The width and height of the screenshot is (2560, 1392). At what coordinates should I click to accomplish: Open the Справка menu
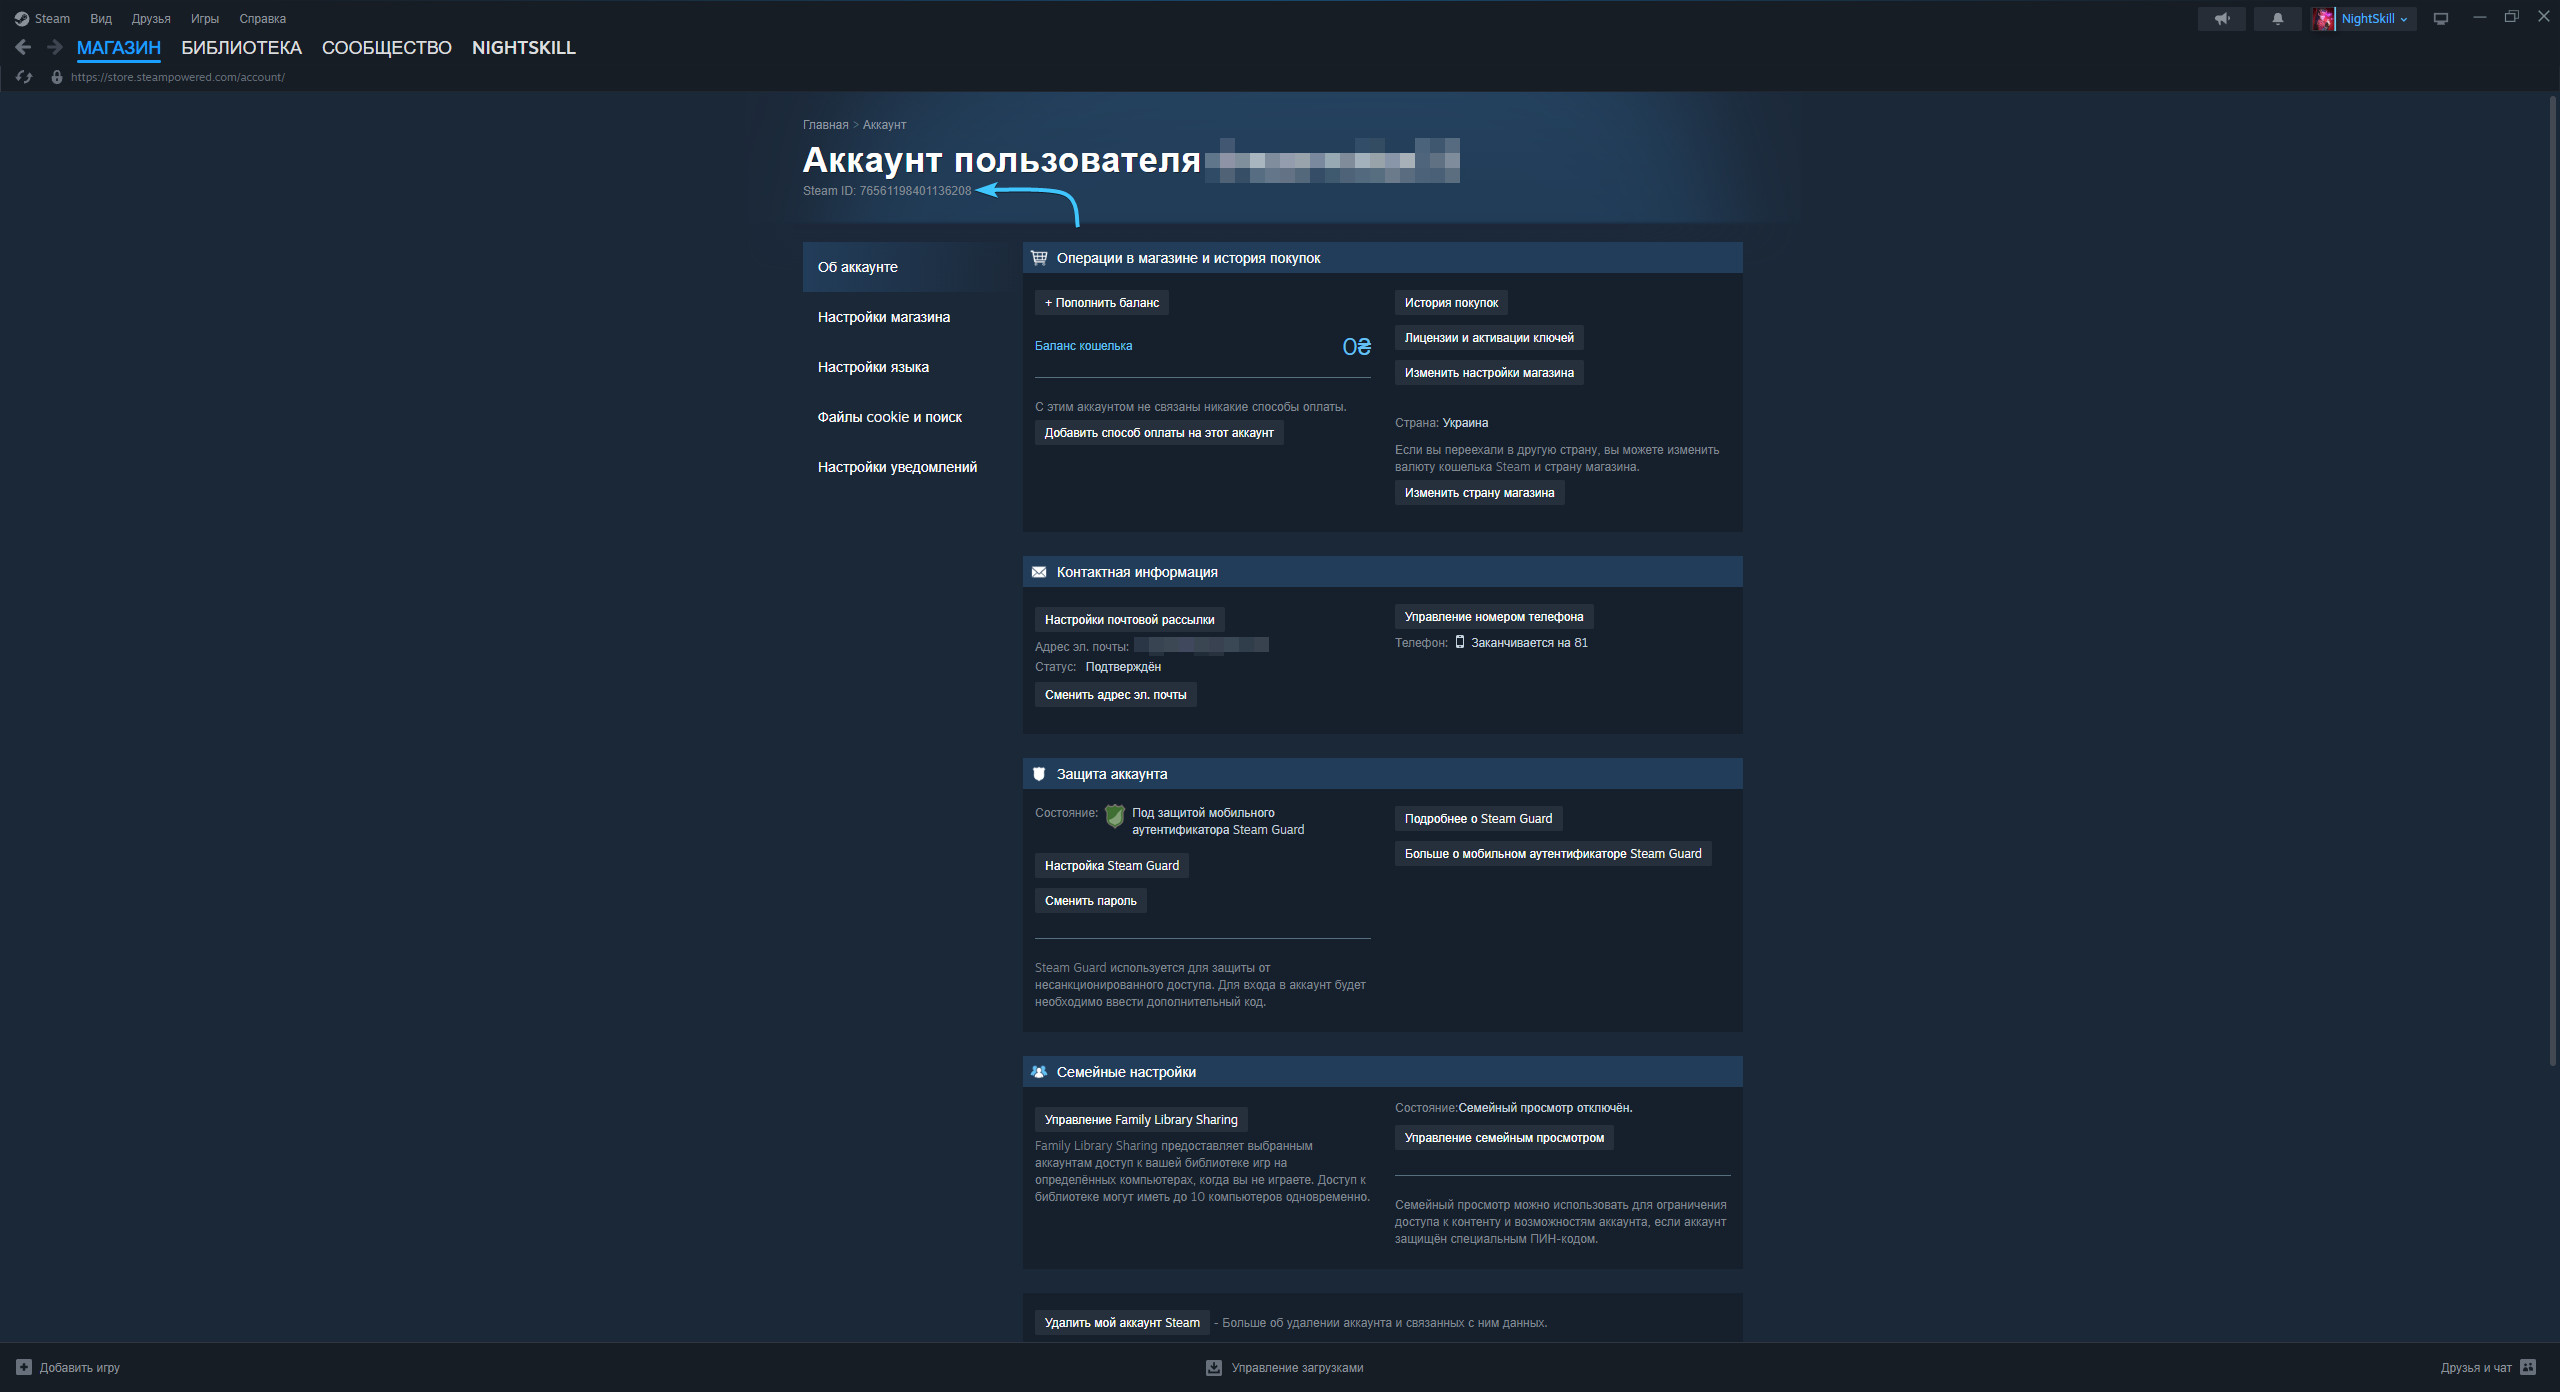click(x=262, y=19)
